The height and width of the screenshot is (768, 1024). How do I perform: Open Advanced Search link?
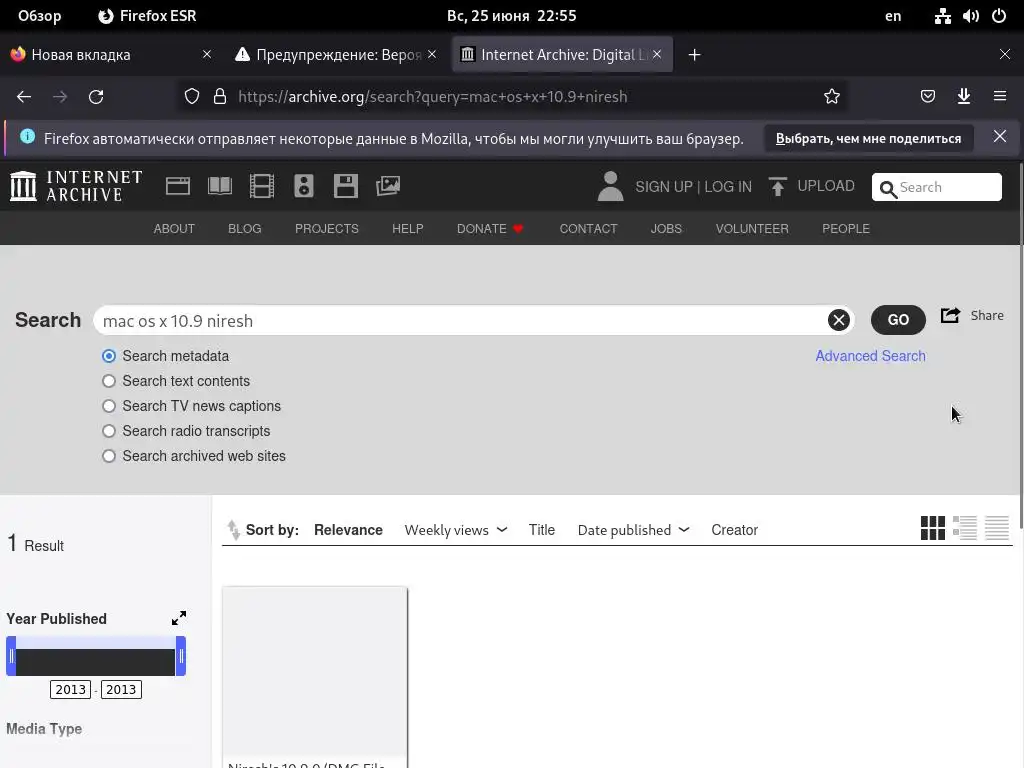click(x=870, y=356)
